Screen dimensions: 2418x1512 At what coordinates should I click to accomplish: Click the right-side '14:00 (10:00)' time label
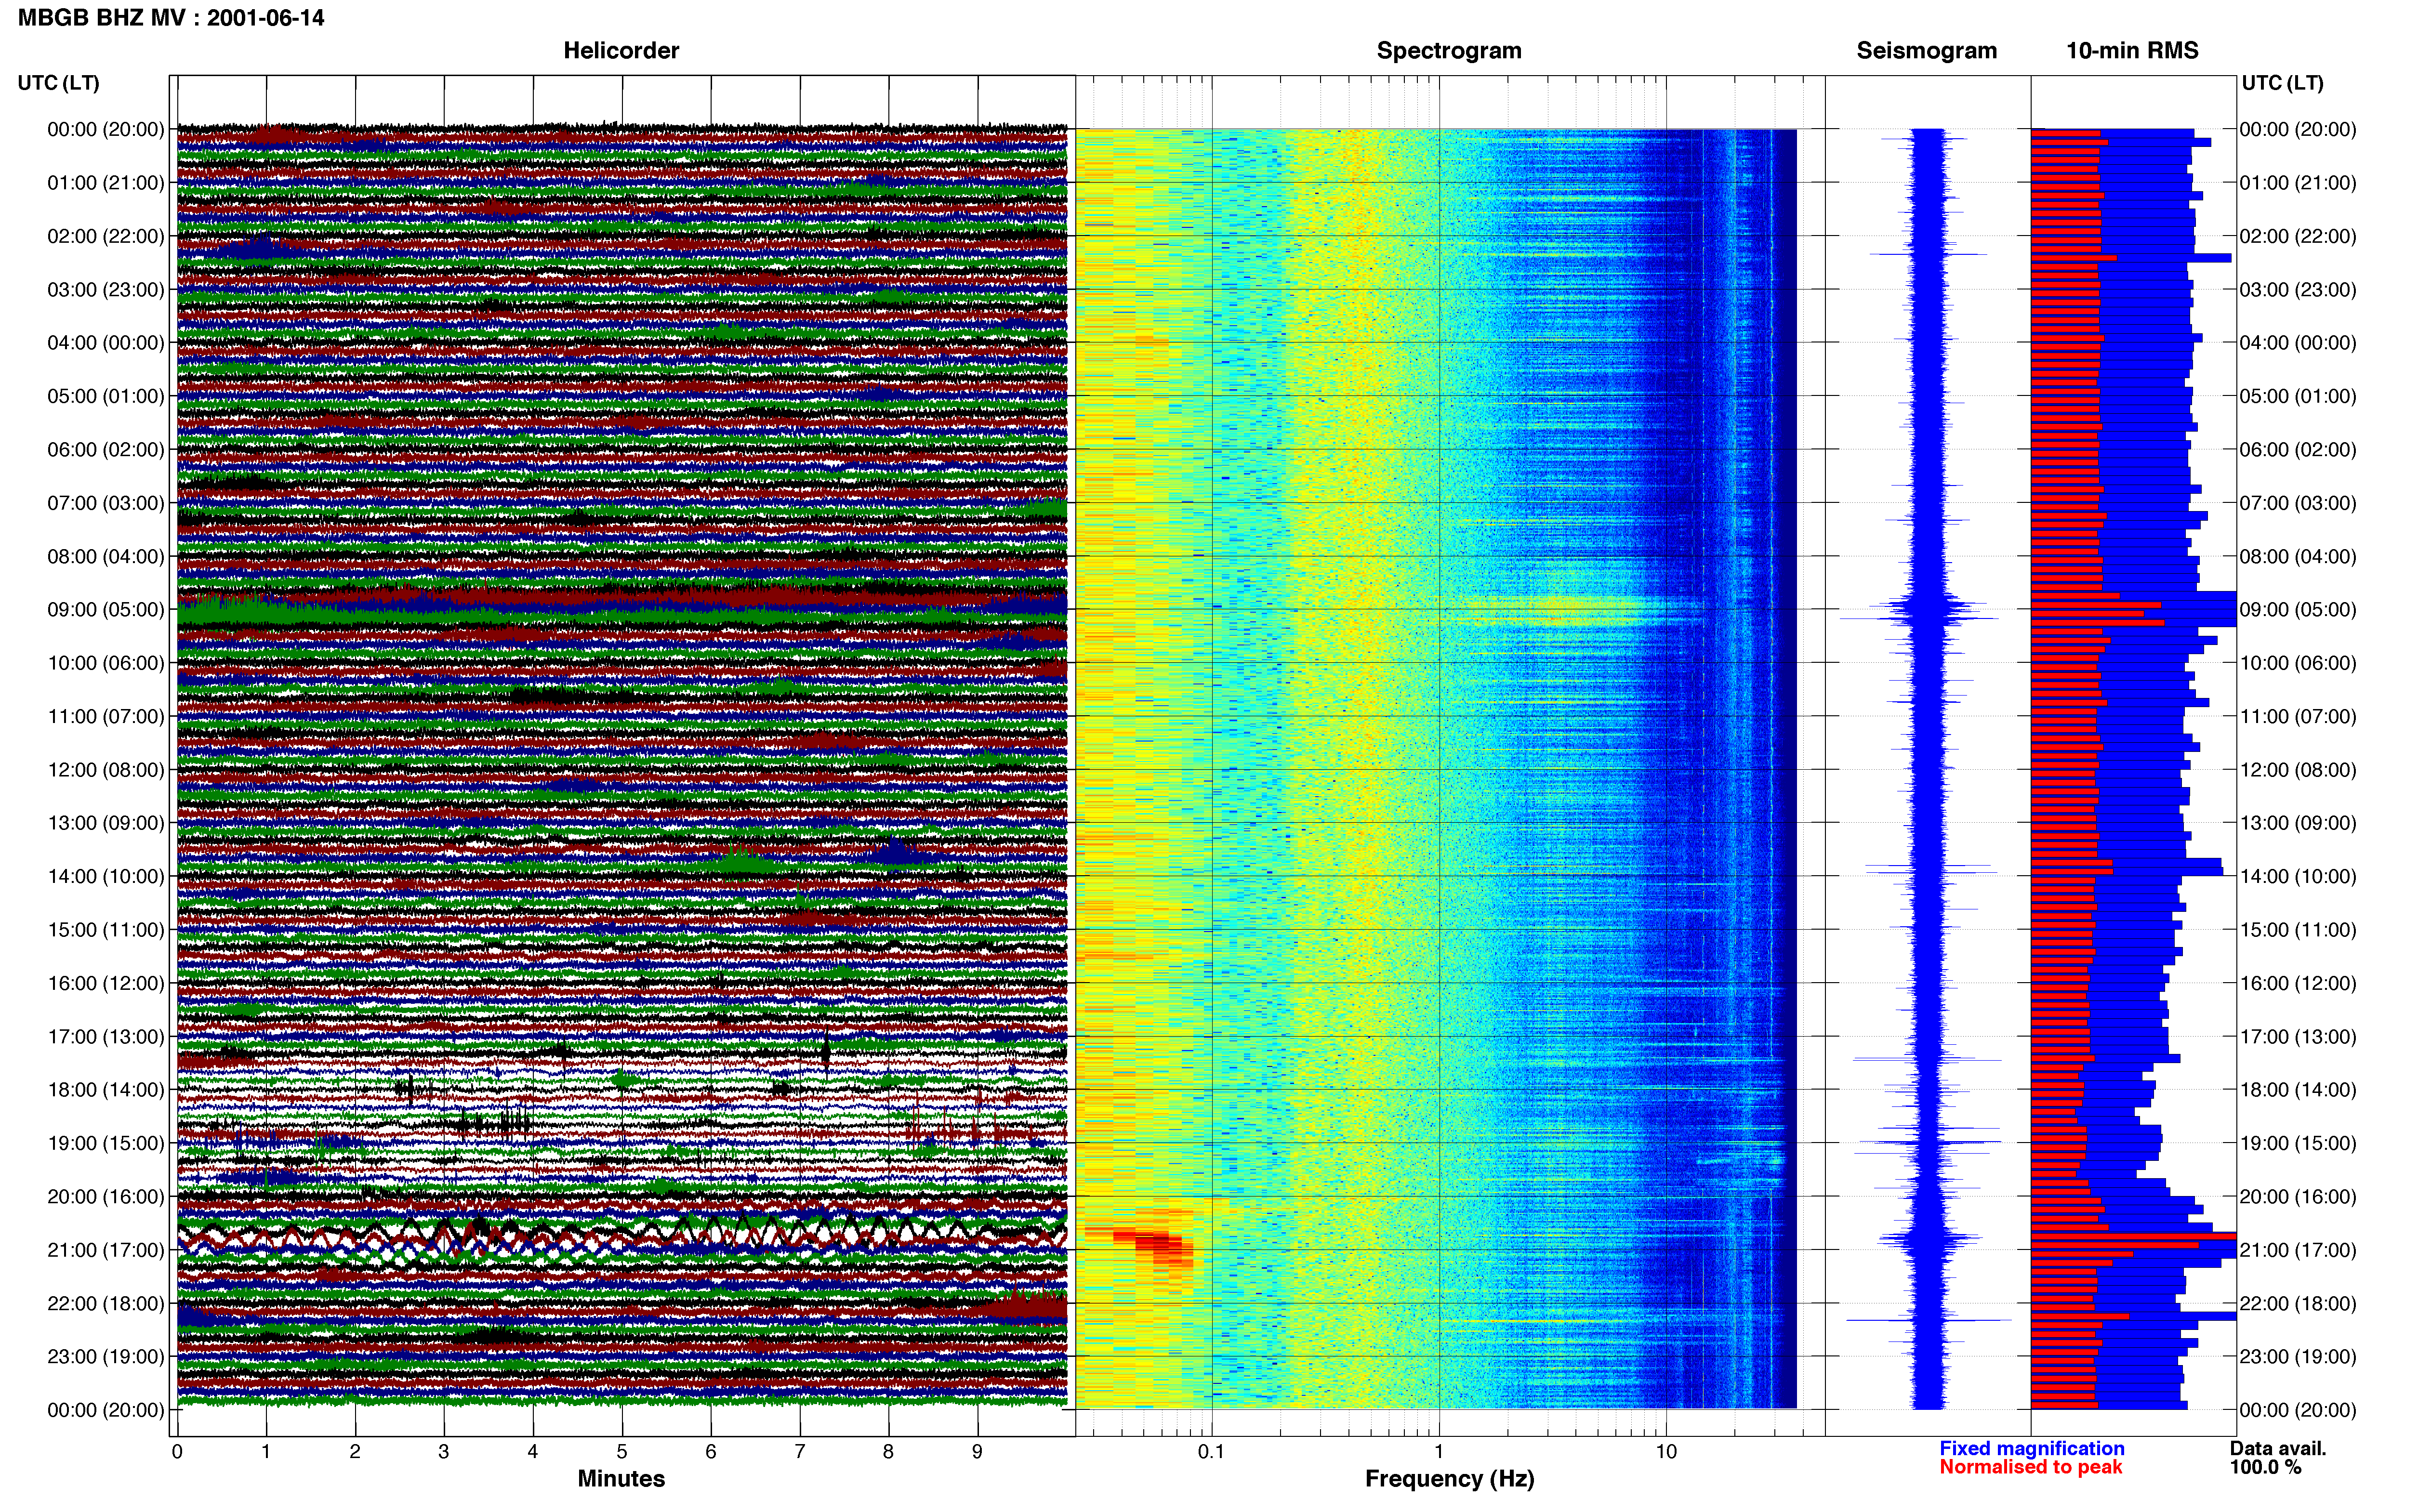coord(2298,876)
